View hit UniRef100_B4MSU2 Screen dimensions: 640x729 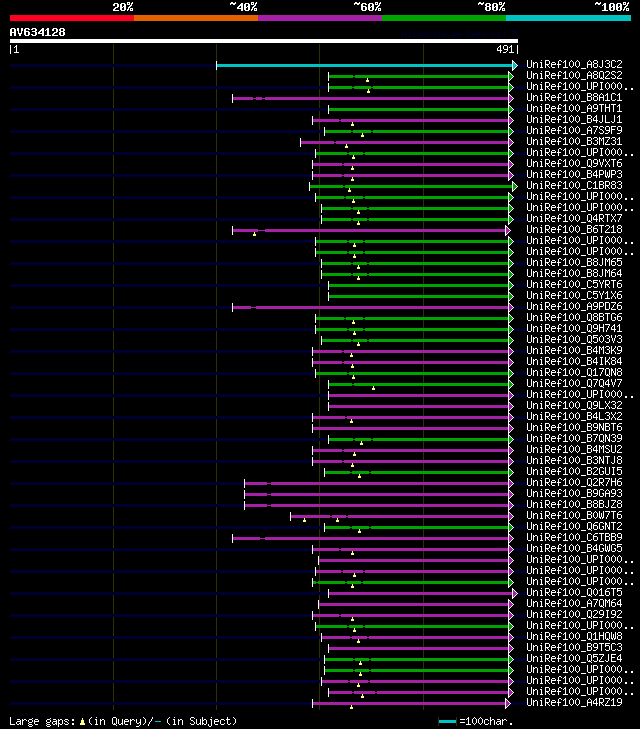click(x=574, y=450)
